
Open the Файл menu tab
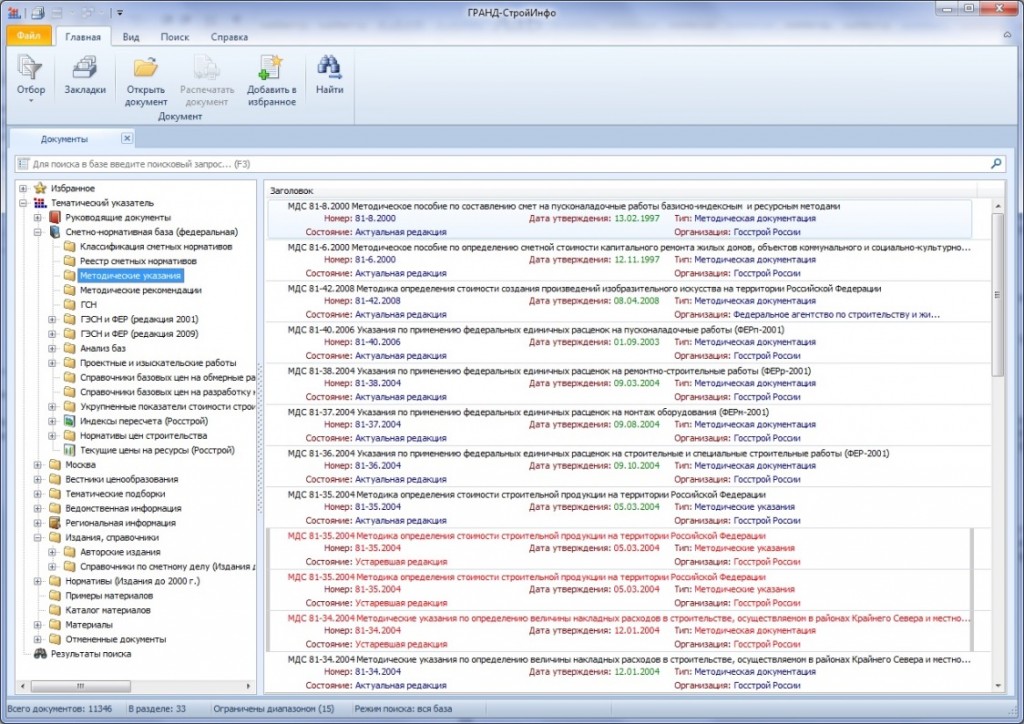click(29, 35)
